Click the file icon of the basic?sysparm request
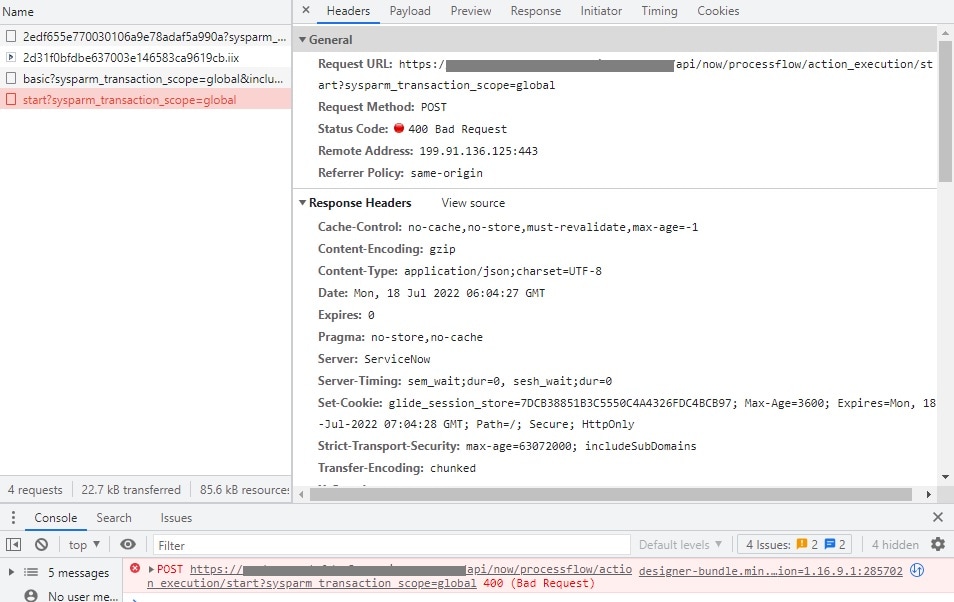The image size is (954, 602). pyautogui.click(x=11, y=79)
